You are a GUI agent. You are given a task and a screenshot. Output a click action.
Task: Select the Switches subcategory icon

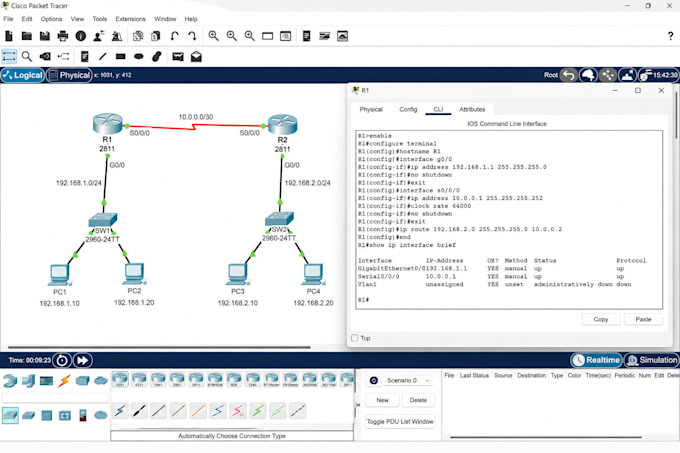(x=29, y=415)
